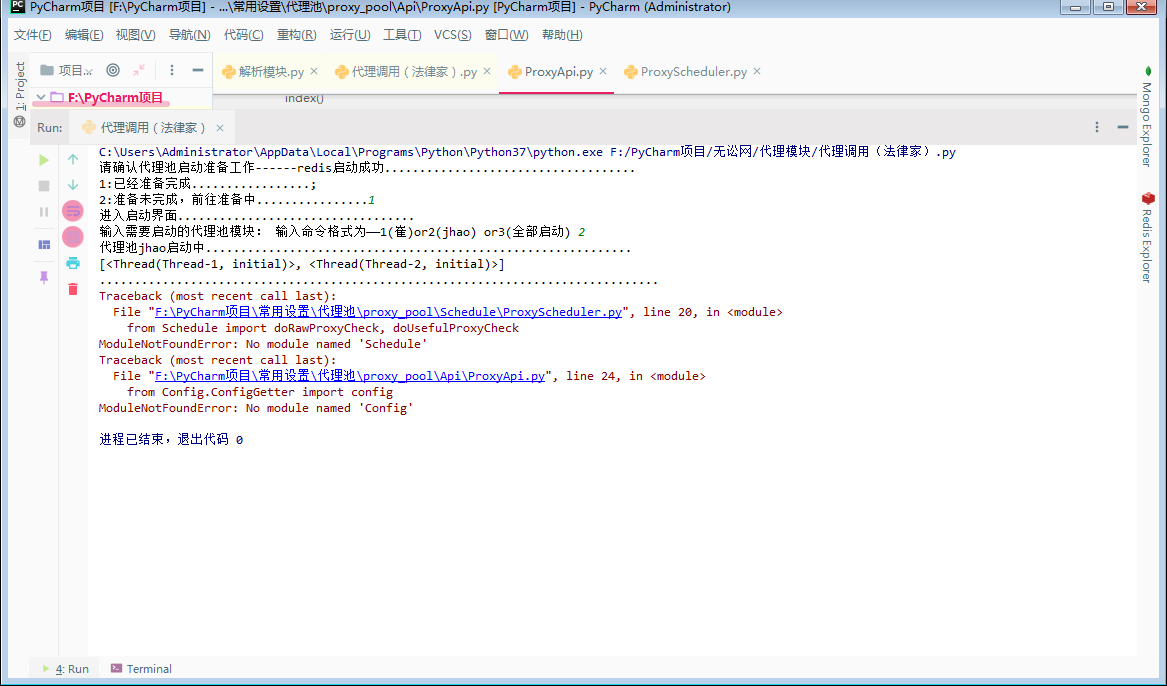The image size is (1167, 686).
Task: Click the down arrow to next stack frame
Action: coord(73,185)
